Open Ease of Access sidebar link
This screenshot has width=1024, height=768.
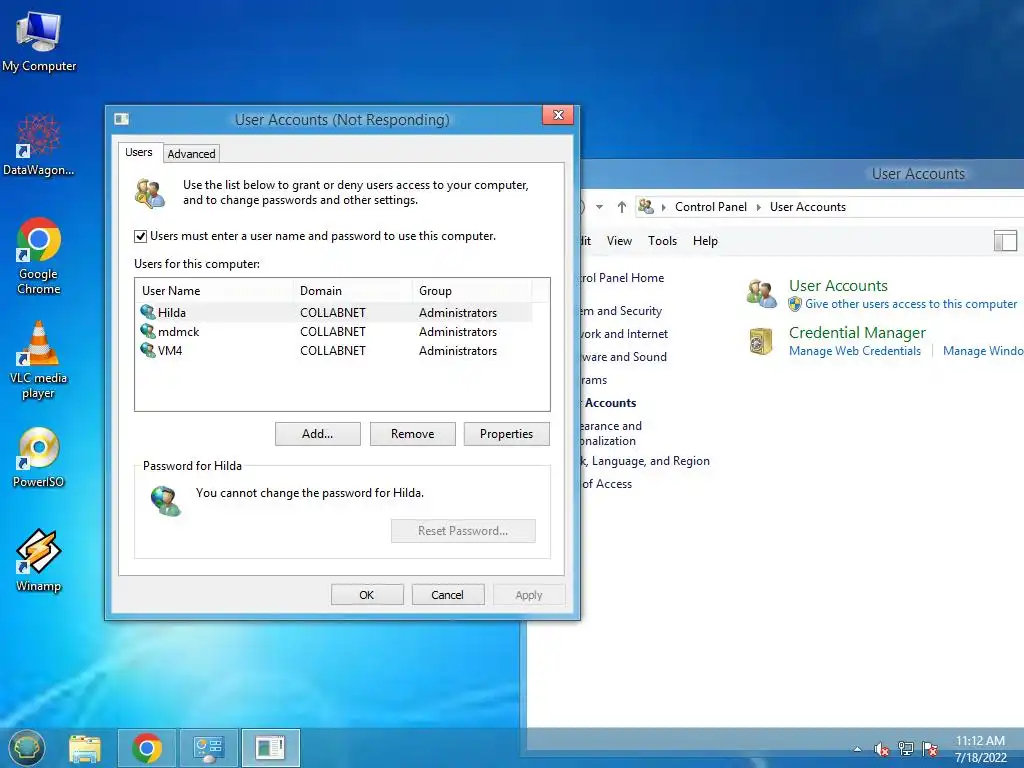point(606,483)
